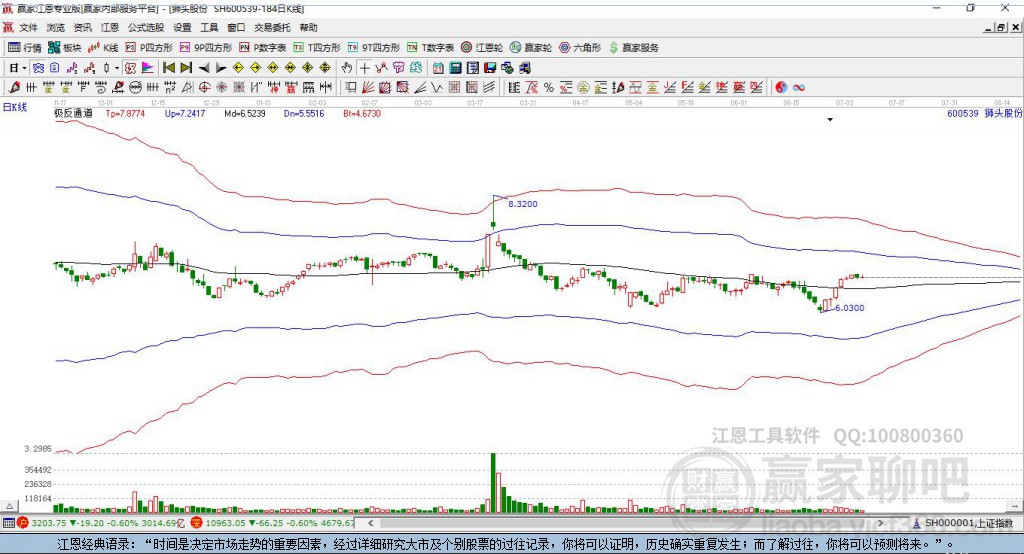Click the scrollbar left arrow
The image size is (1024, 554).
tap(370, 523)
